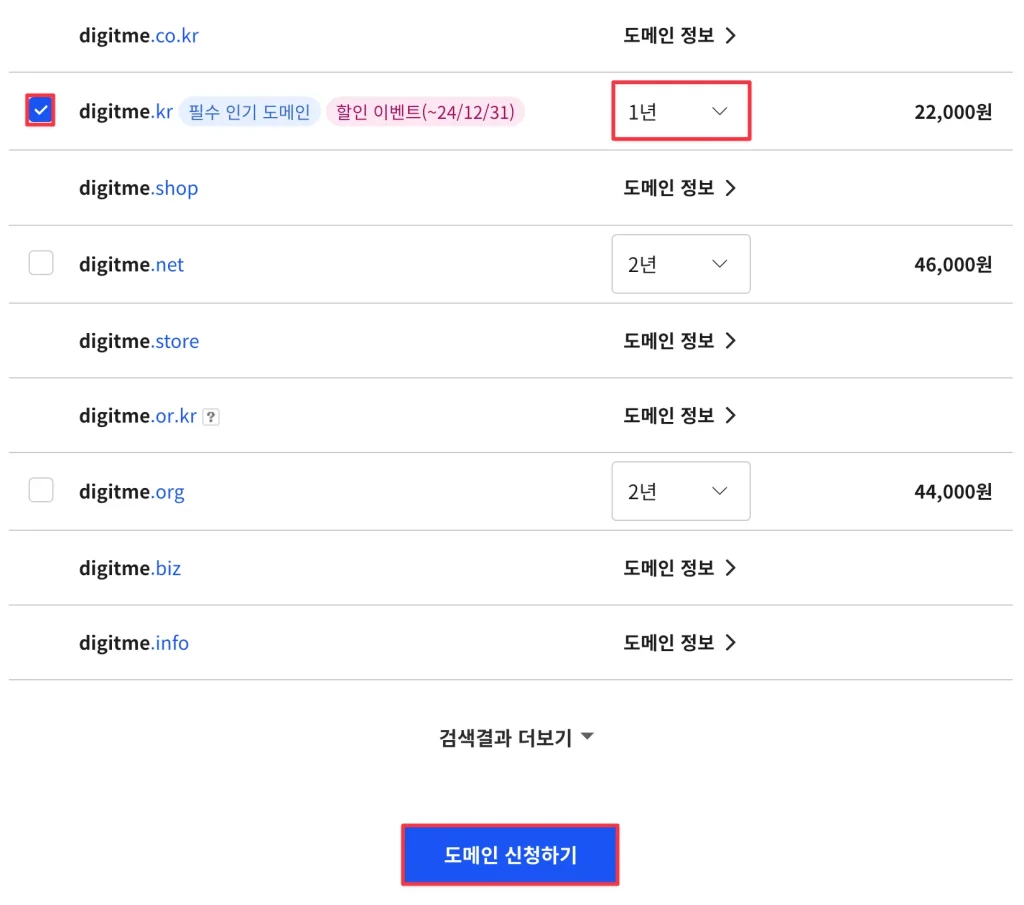Select the digitme.org domain checkbox
Image resolution: width=1024 pixels, height=905 pixels.
click(x=41, y=490)
